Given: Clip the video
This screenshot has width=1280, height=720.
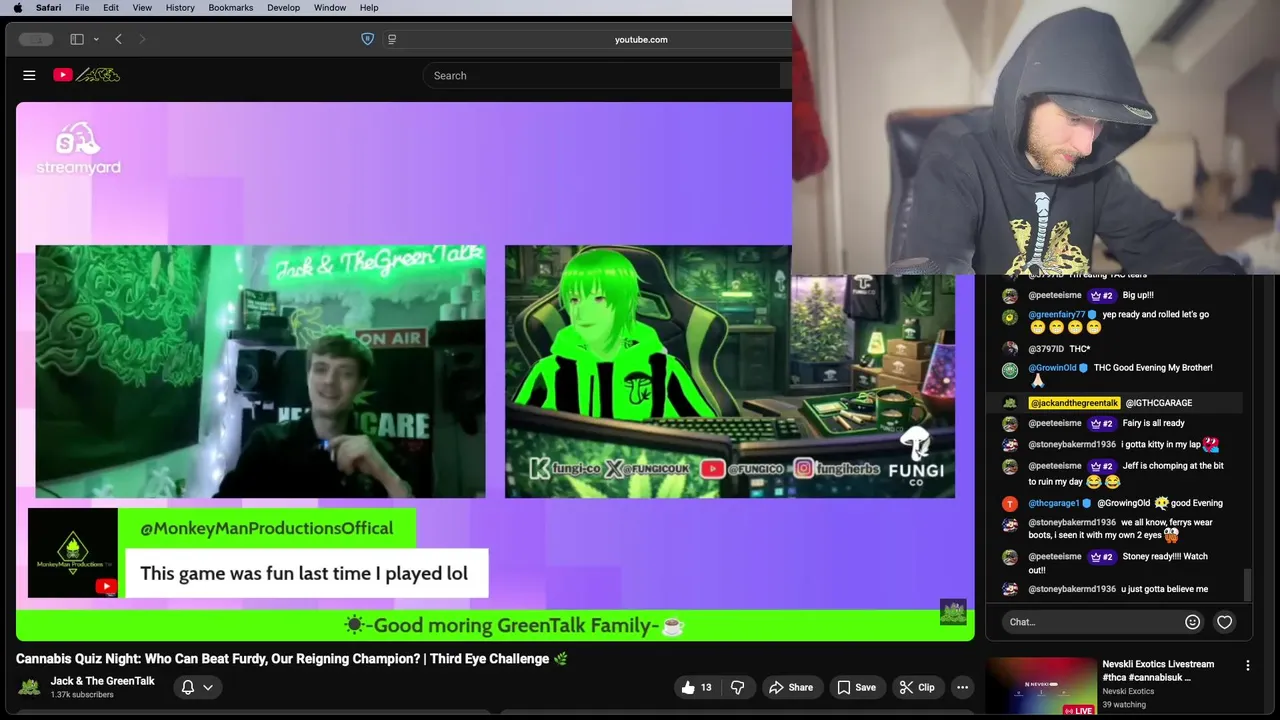Looking at the screenshot, I should tap(917, 687).
